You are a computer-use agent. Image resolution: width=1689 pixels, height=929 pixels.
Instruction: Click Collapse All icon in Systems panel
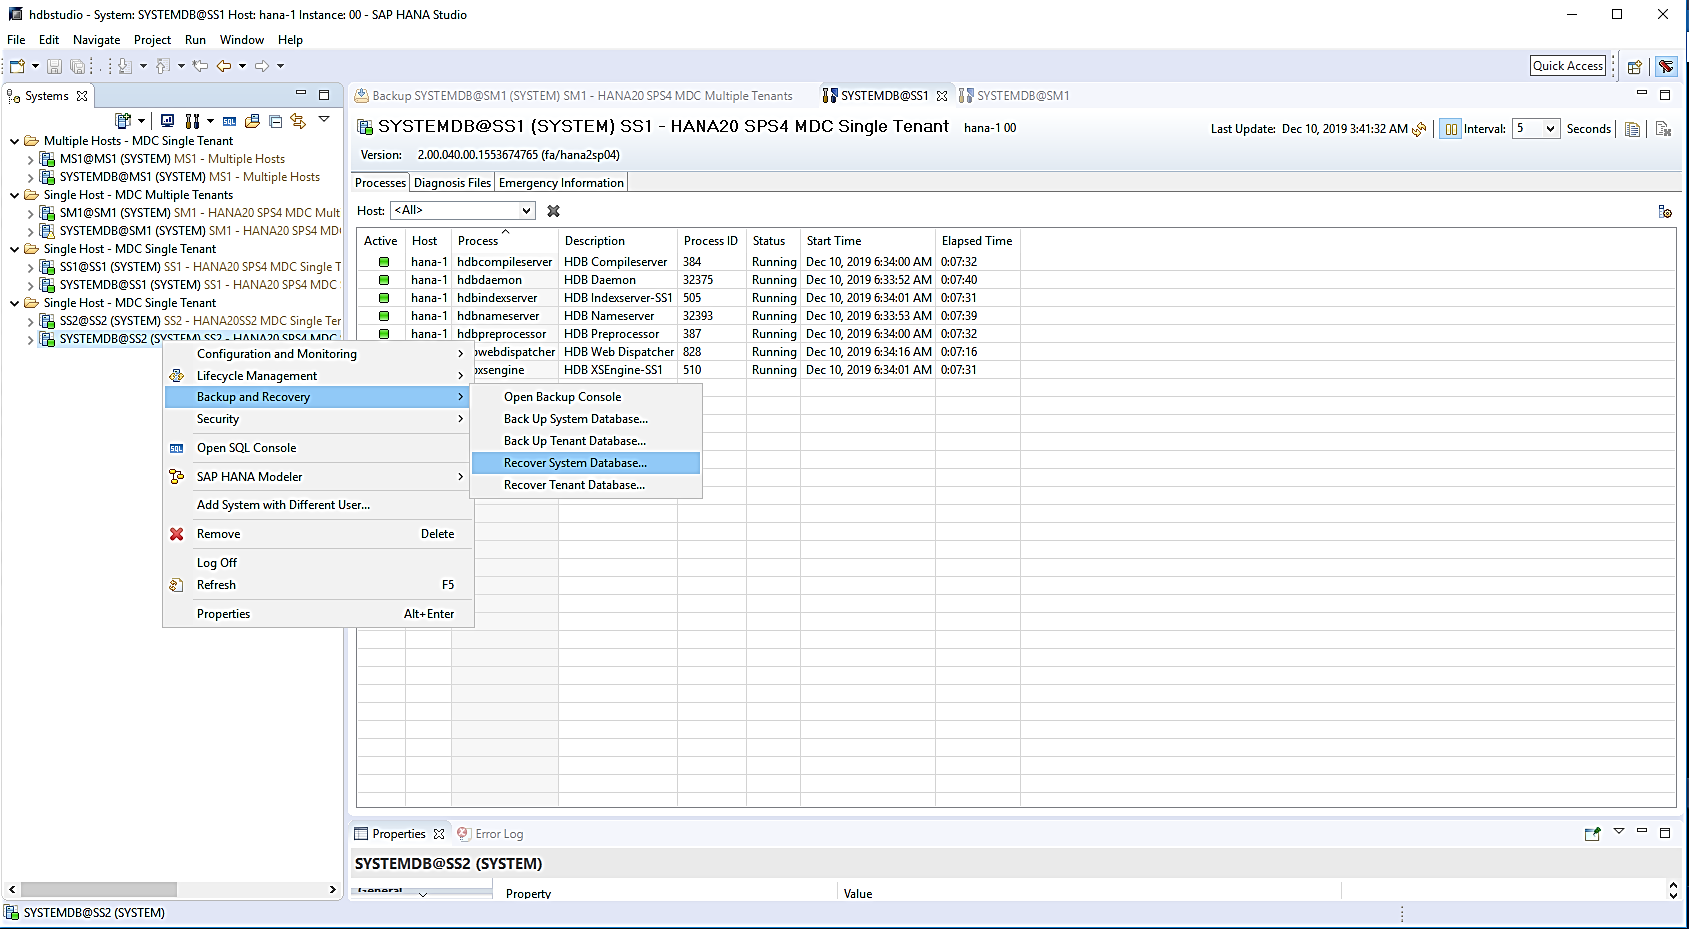pos(275,121)
